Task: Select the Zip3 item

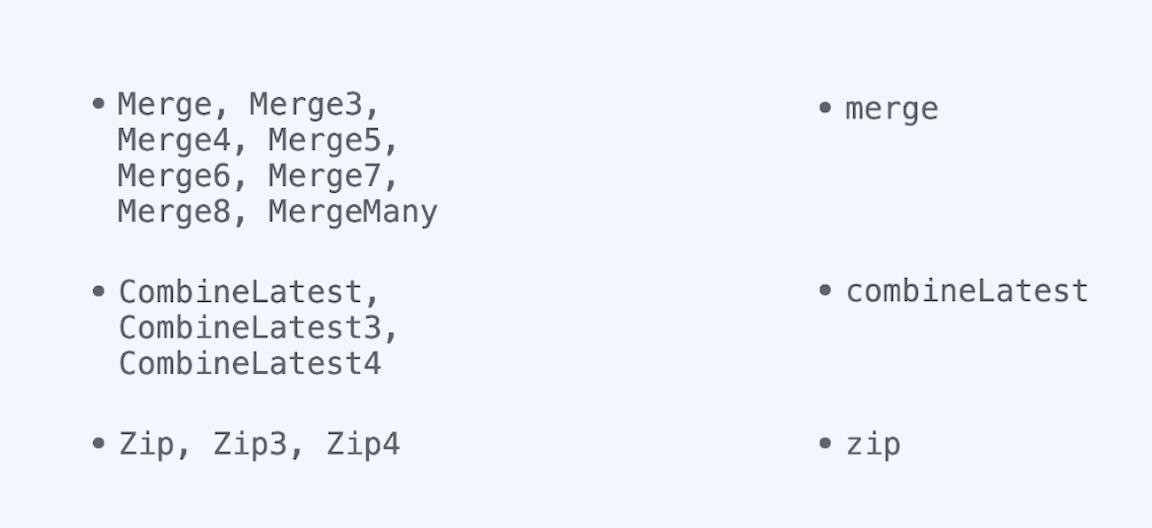Action: 250,444
